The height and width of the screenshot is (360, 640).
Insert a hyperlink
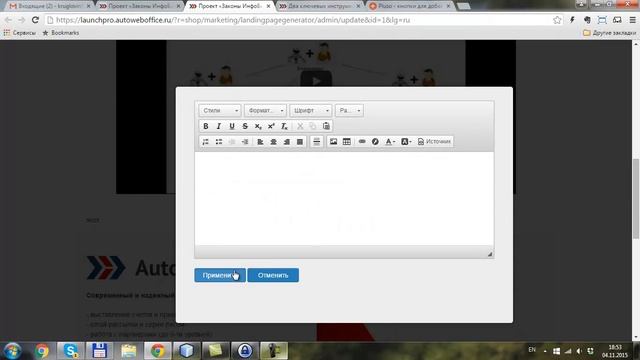[362, 142]
